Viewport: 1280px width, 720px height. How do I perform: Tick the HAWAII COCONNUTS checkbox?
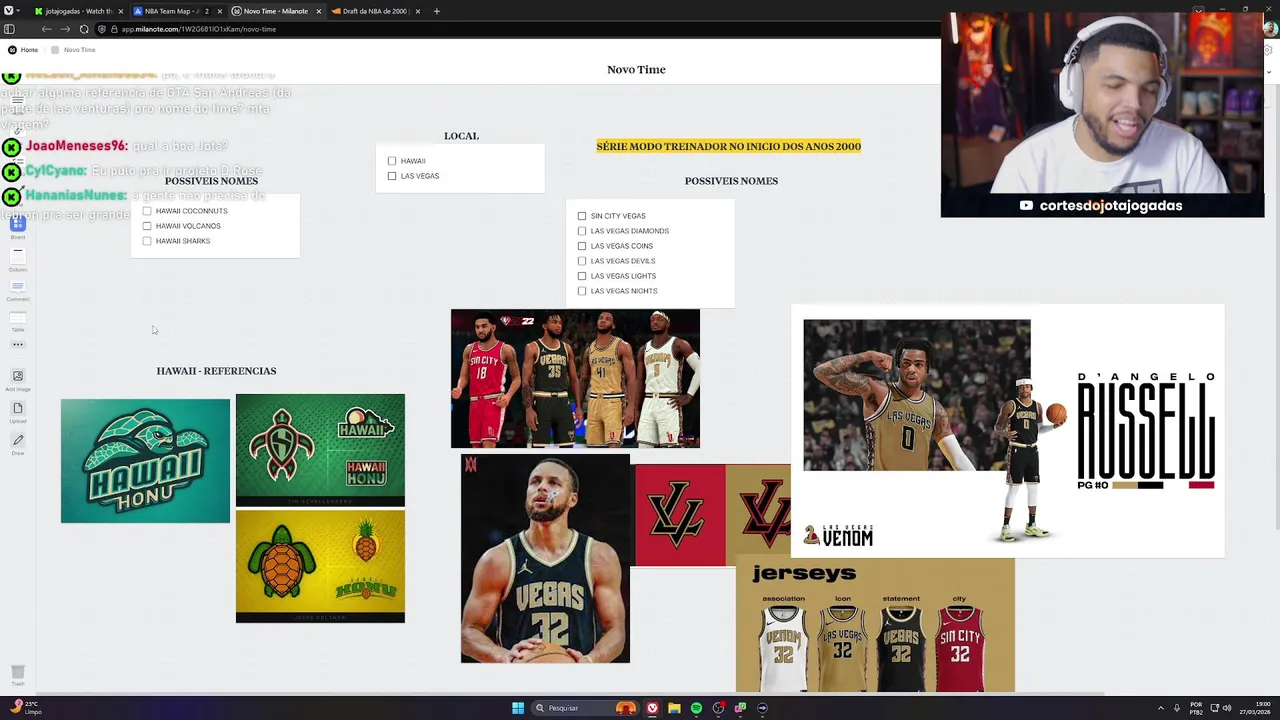147,211
